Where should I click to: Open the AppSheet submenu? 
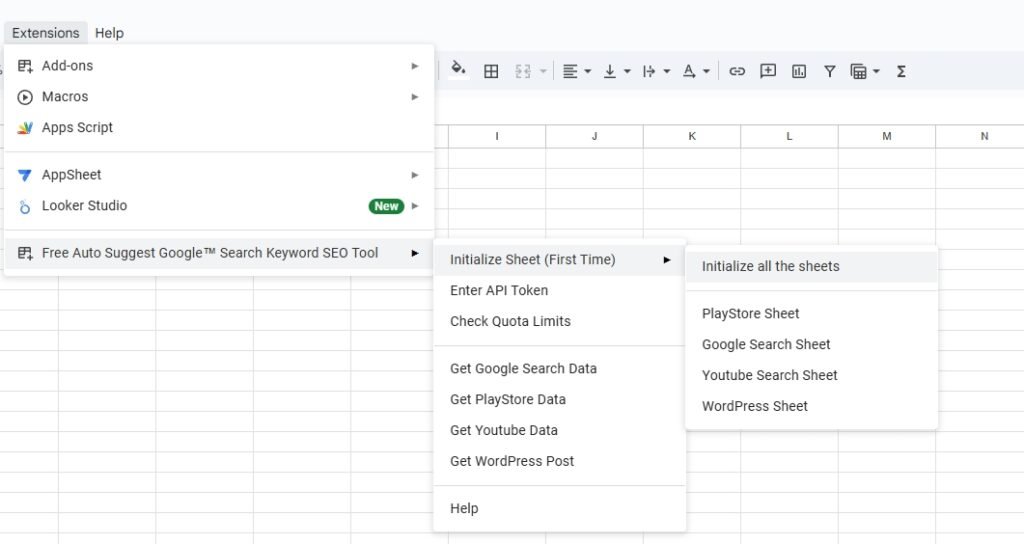click(x=219, y=175)
